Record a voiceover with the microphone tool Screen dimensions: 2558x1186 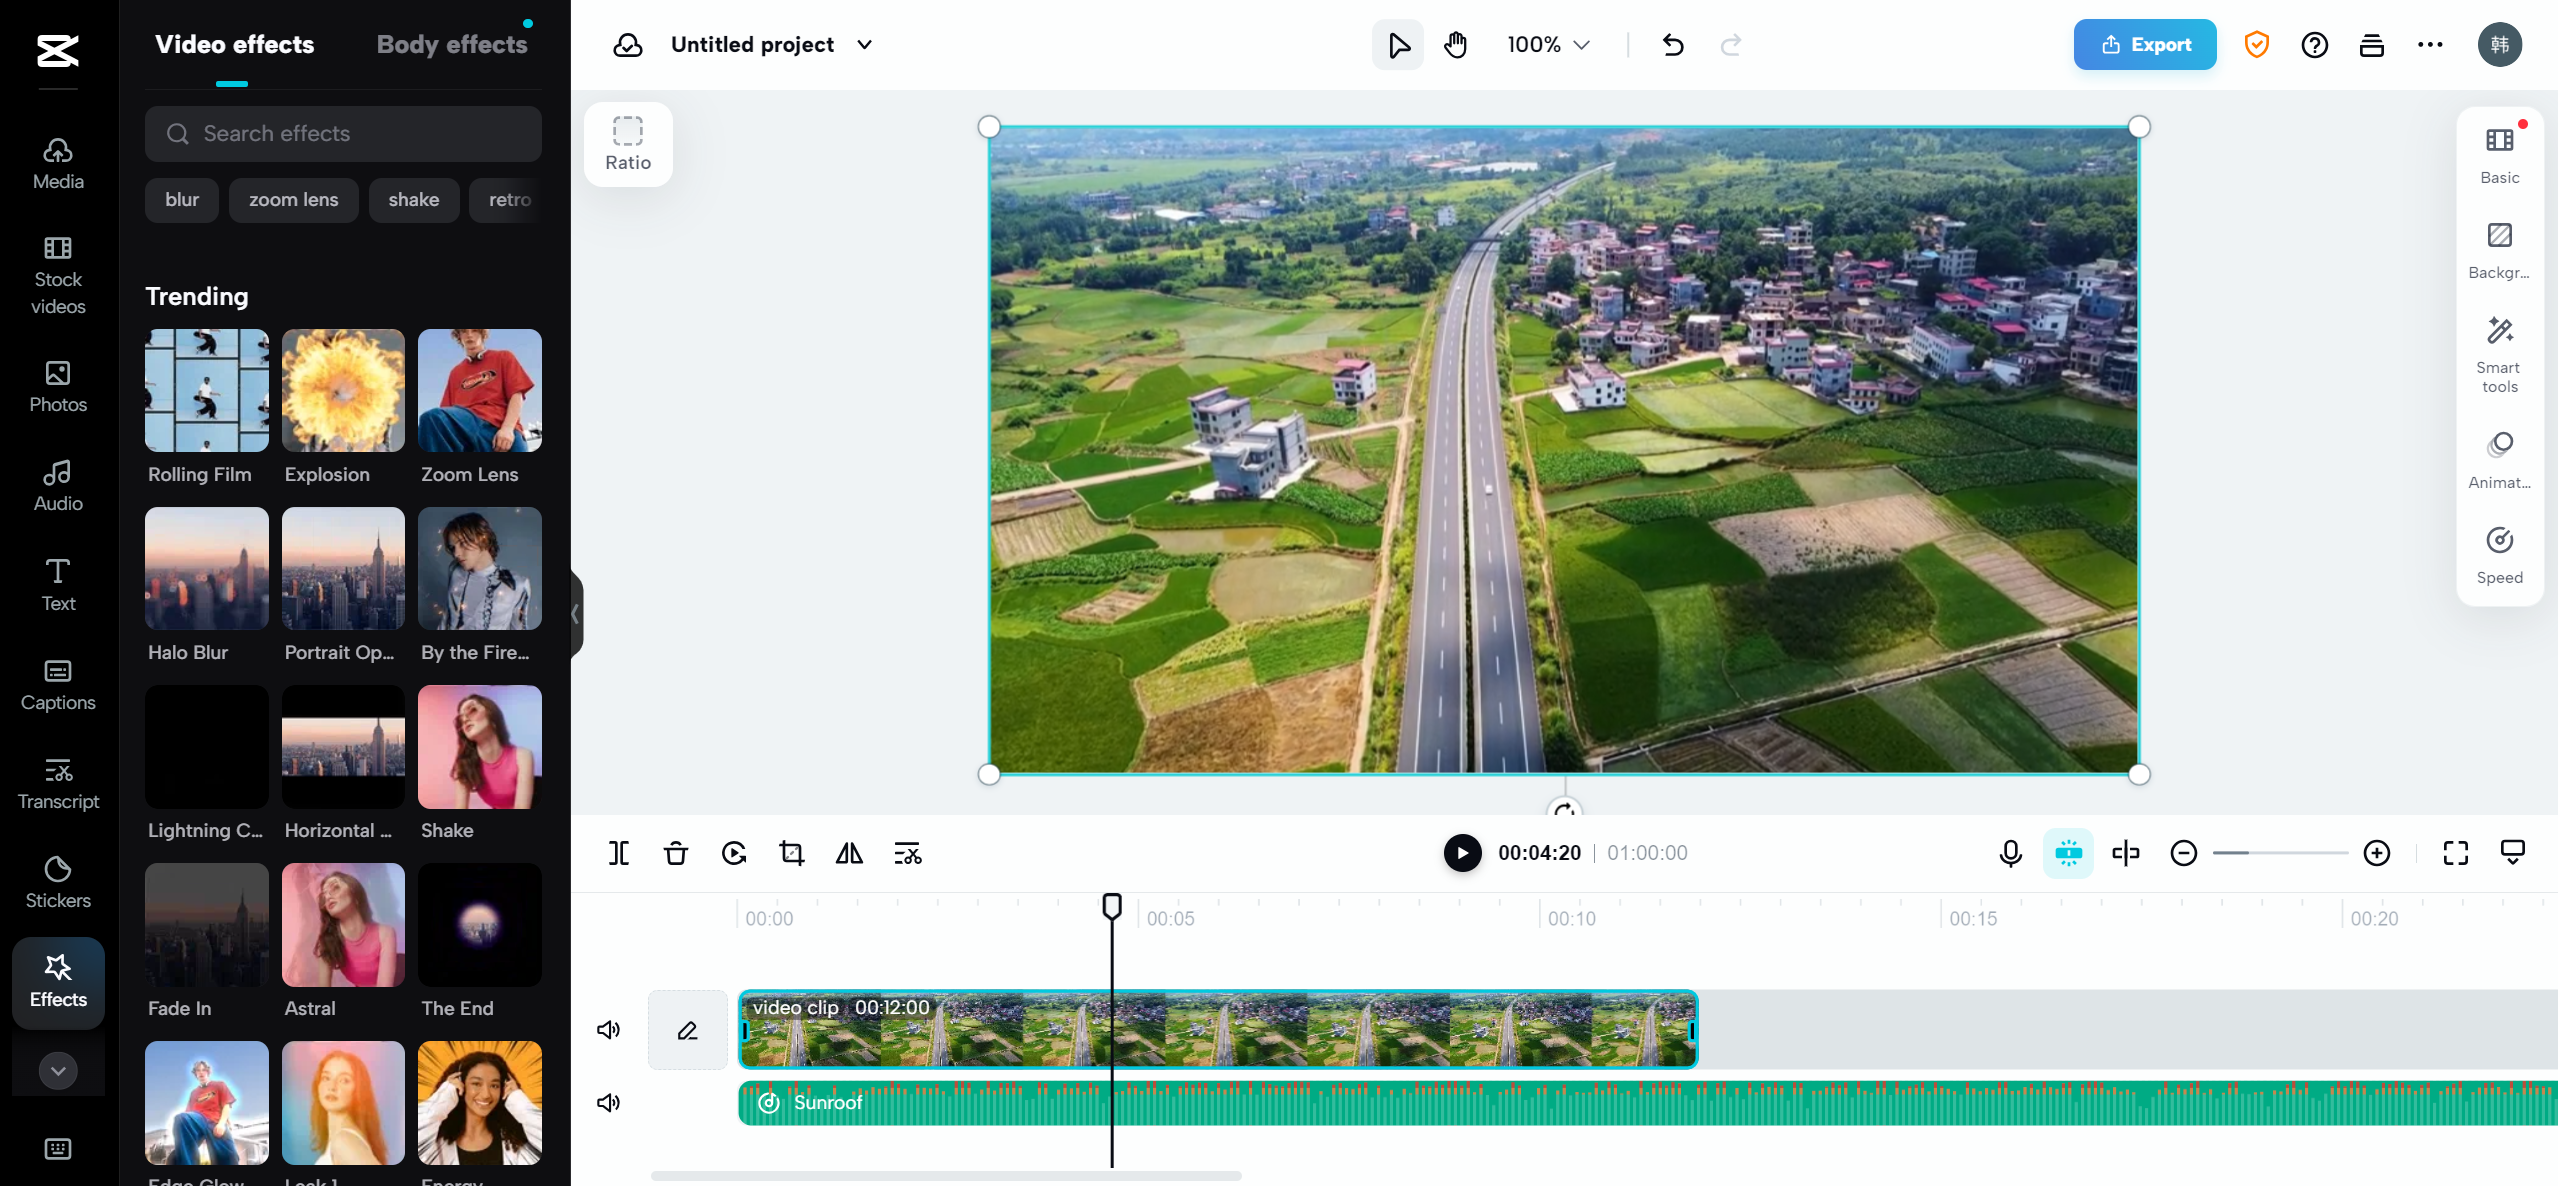[2010, 853]
